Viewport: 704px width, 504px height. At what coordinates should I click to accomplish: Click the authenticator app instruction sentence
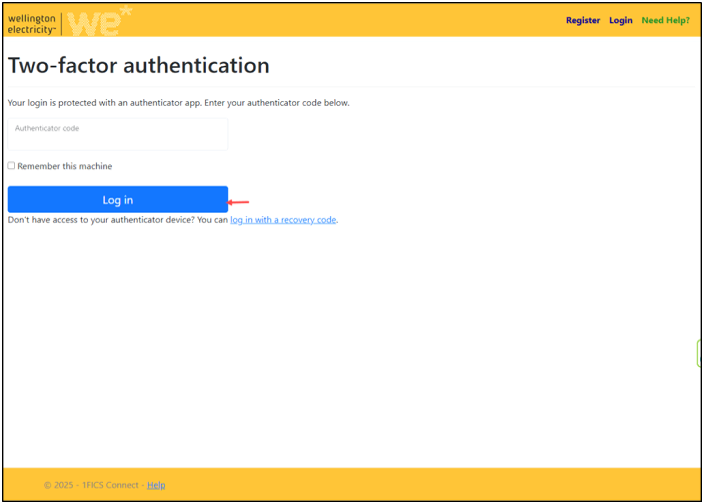tap(178, 103)
